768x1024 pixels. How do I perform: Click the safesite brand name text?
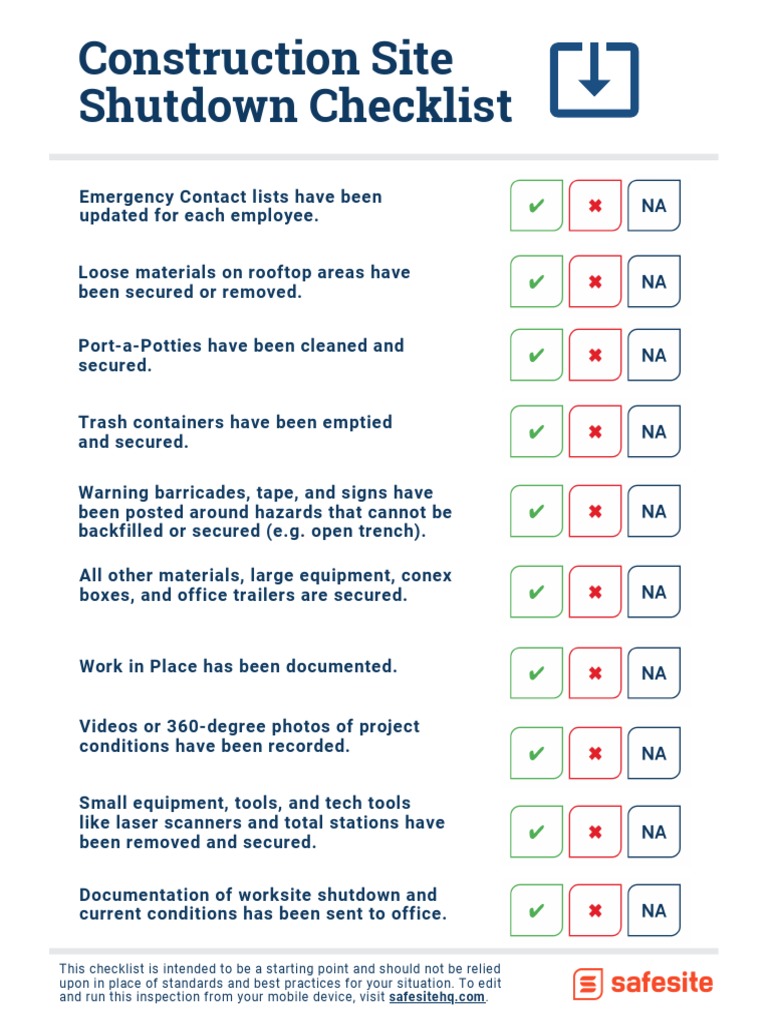click(x=661, y=983)
